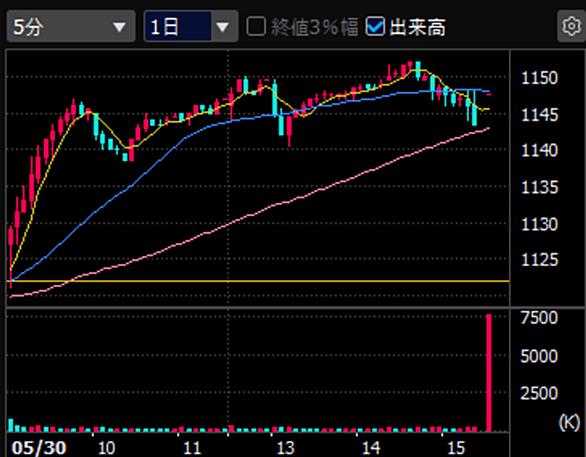The height and width of the screenshot is (457, 586).
Task: Click the 15 o'clock time label
Action: coord(456,448)
